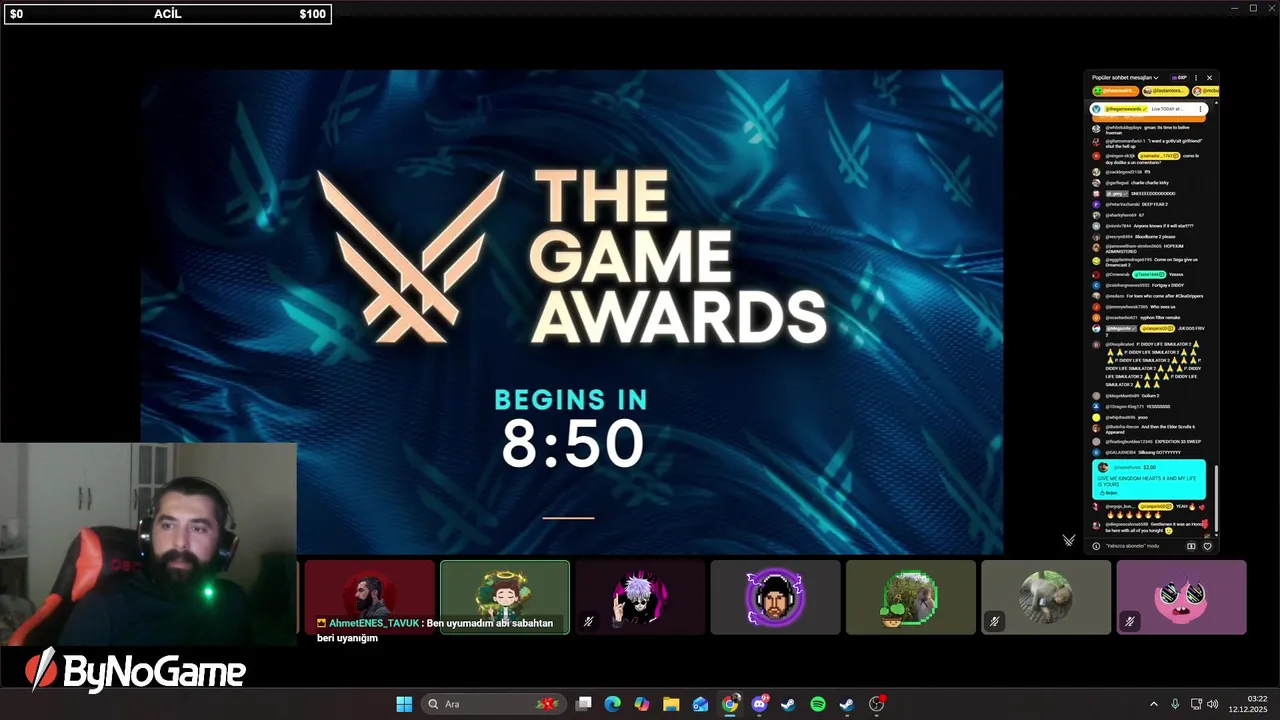The height and width of the screenshot is (720, 1280).
Task: Open the second Steam taskbar icon
Action: click(x=847, y=704)
